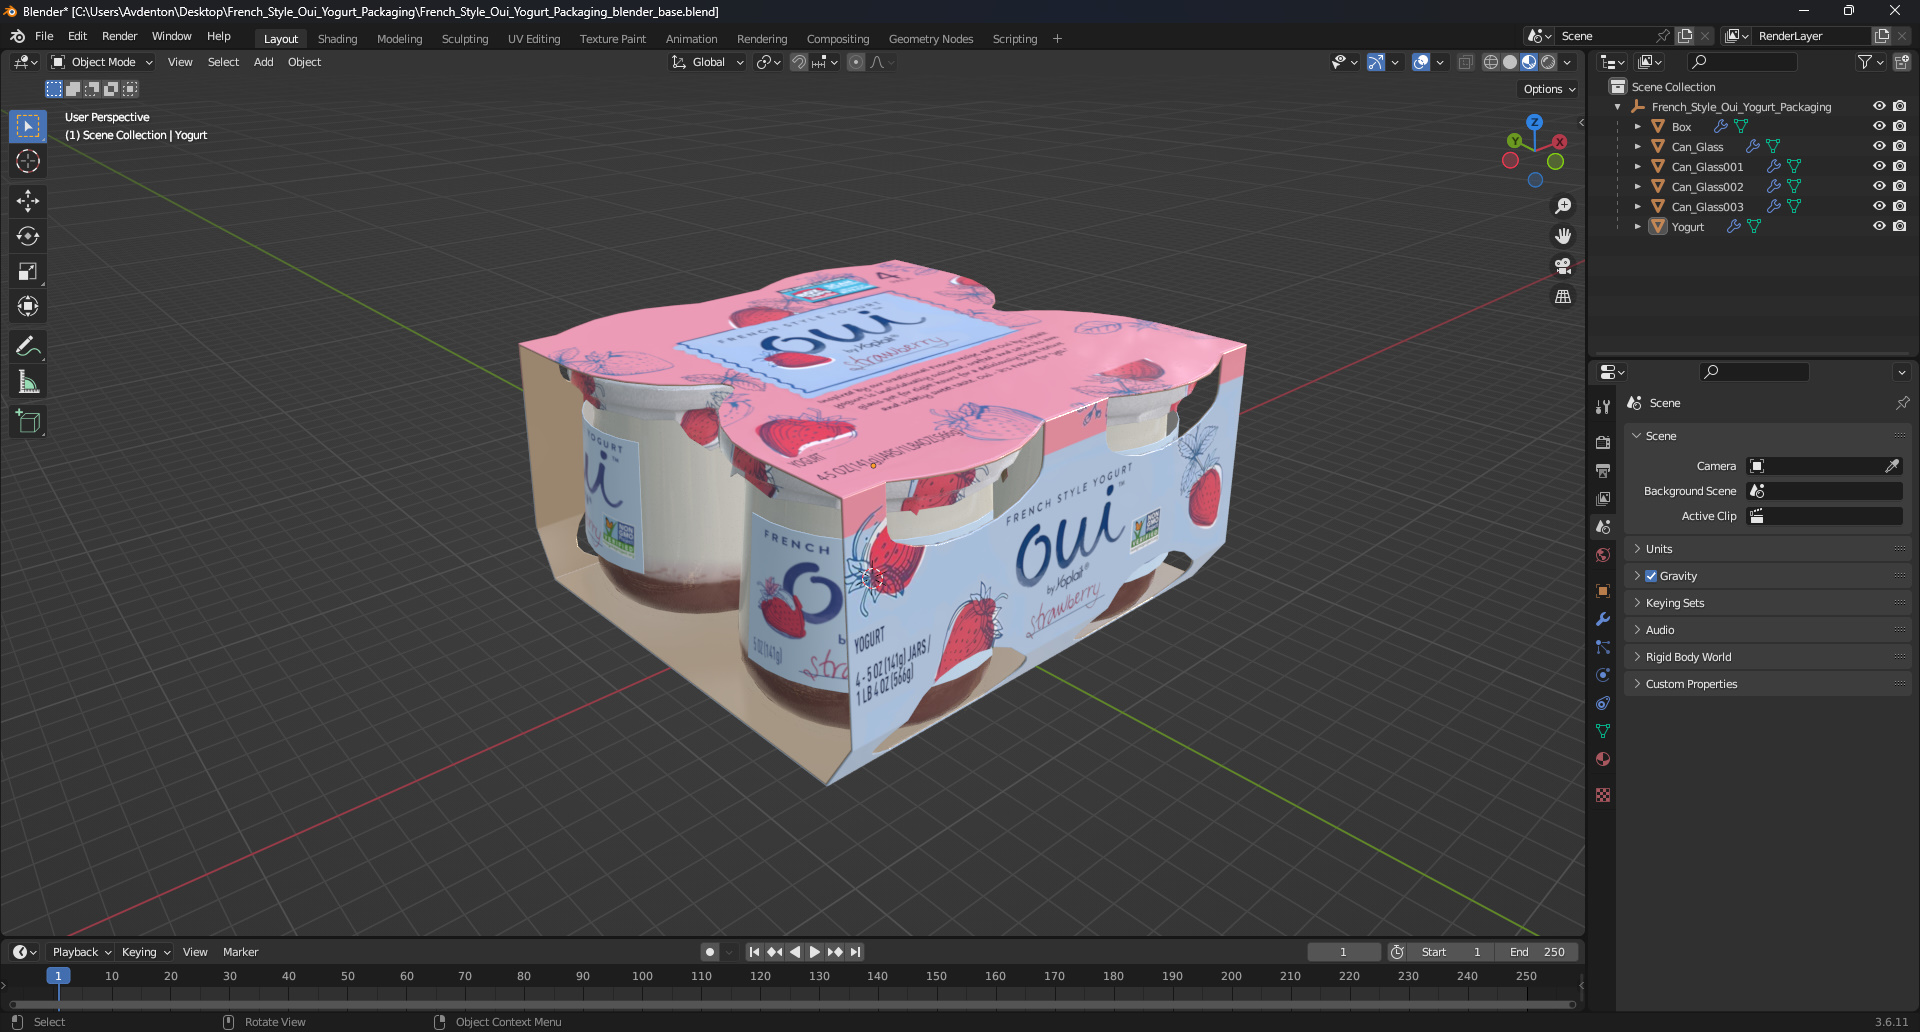Toggle the Gravity checkbox
This screenshot has height=1032, width=1920.
coord(1651,576)
